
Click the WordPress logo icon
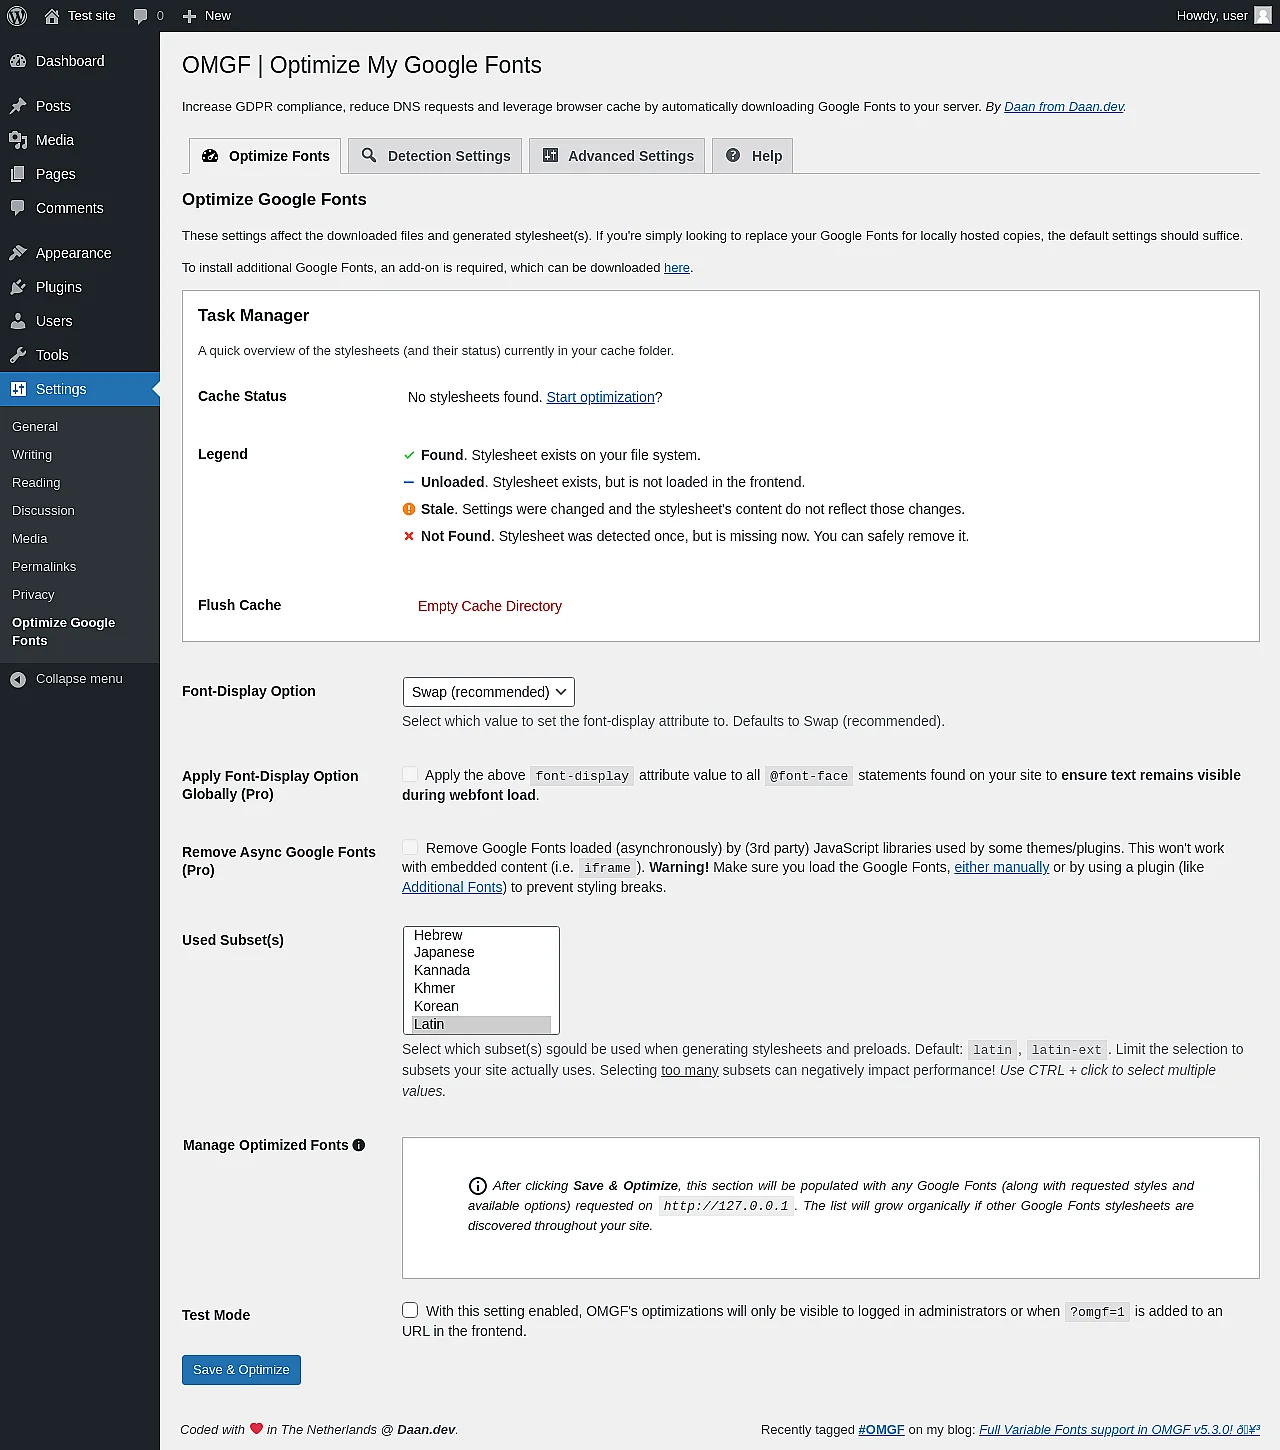click(x=17, y=16)
